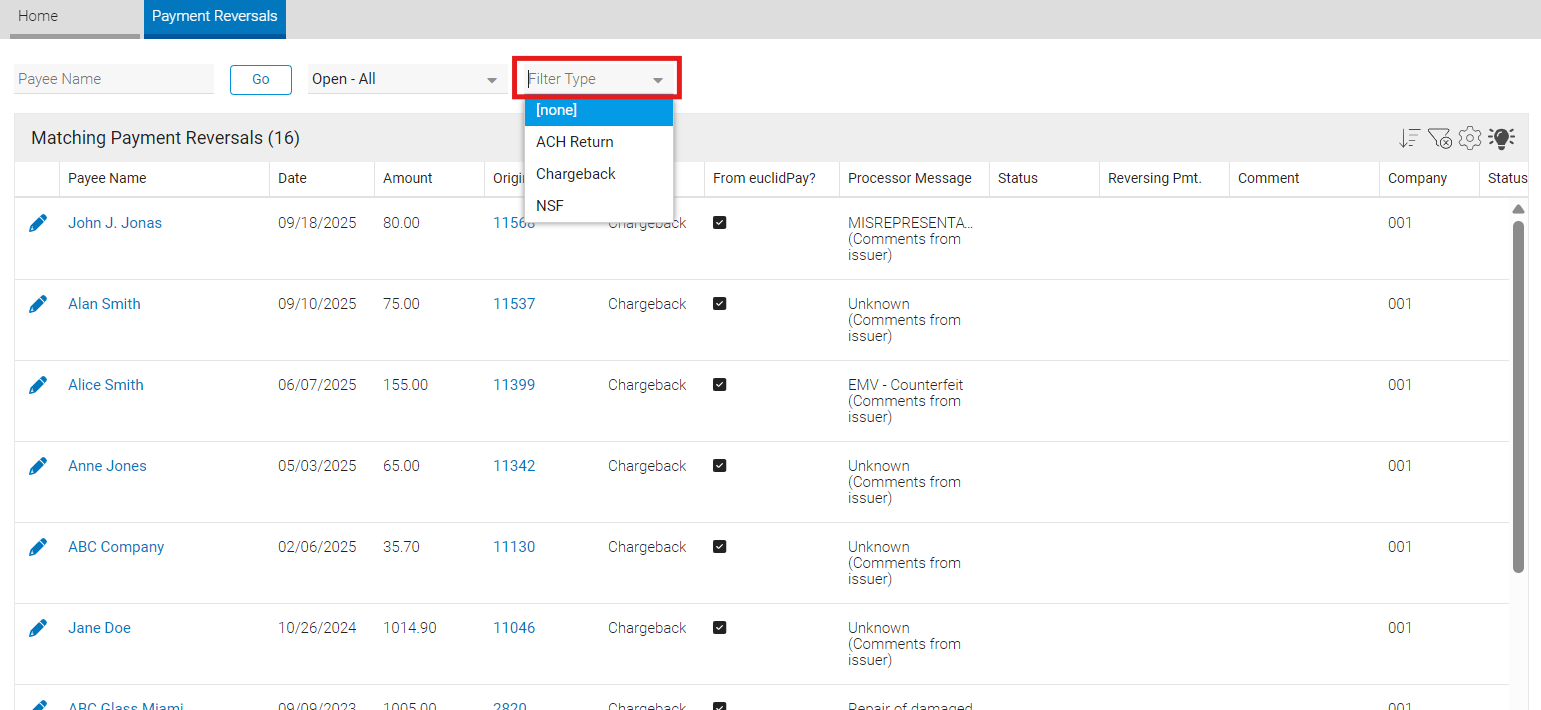Click Matching Payment Reversals (16) heading
Screen dimensions: 1541x710
(x=166, y=138)
